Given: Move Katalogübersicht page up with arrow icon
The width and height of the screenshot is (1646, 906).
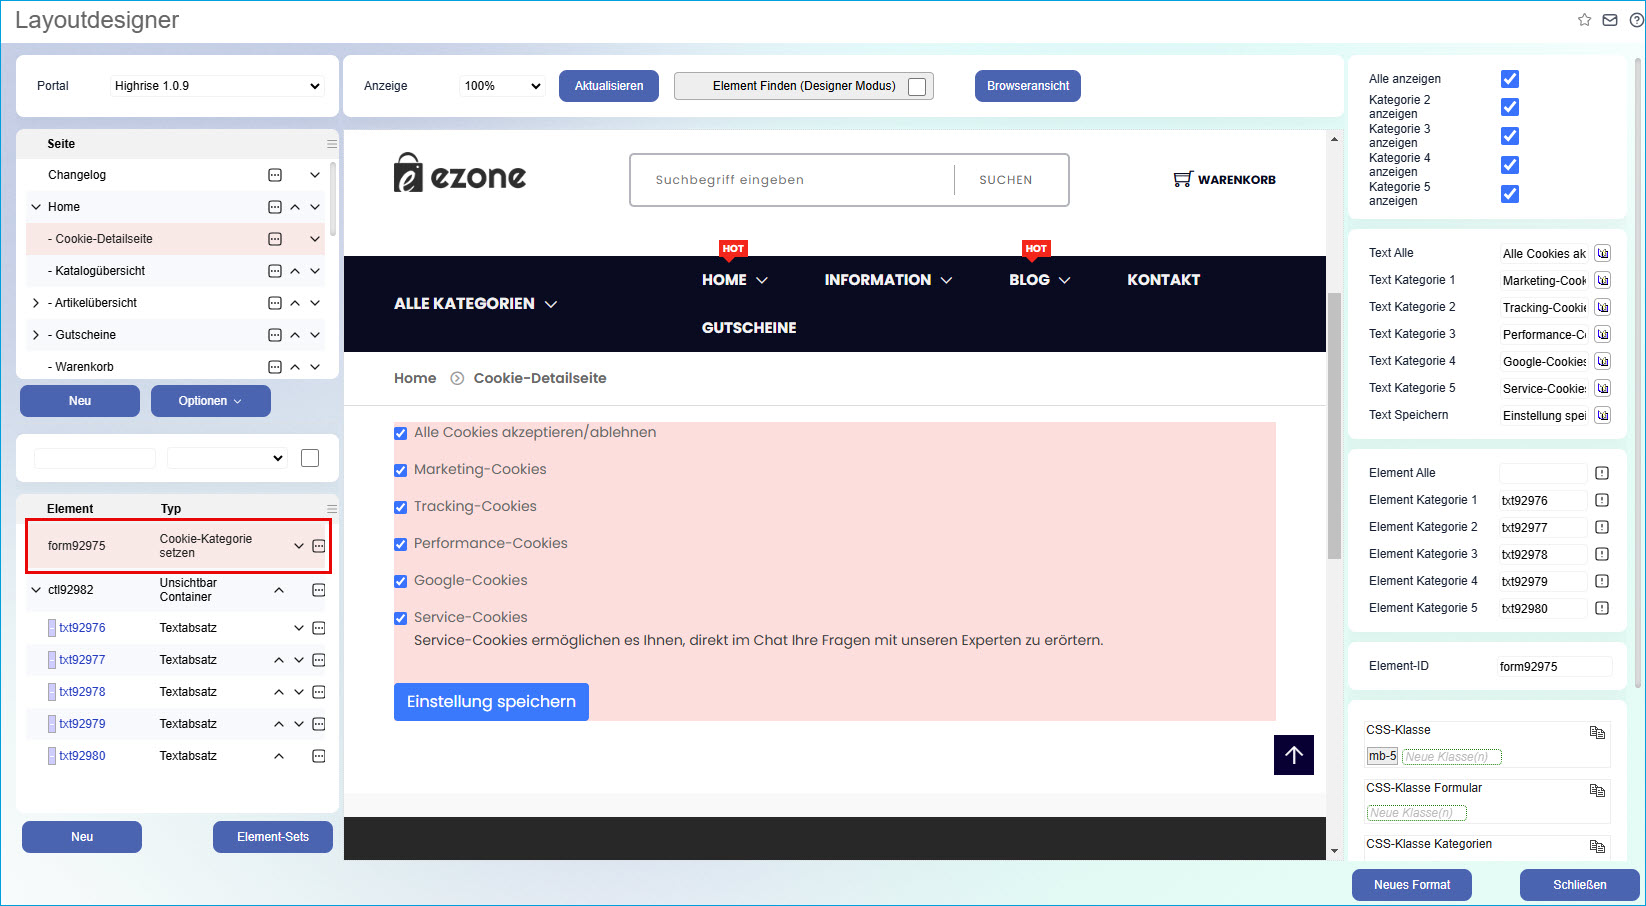Looking at the screenshot, I should point(295,271).
